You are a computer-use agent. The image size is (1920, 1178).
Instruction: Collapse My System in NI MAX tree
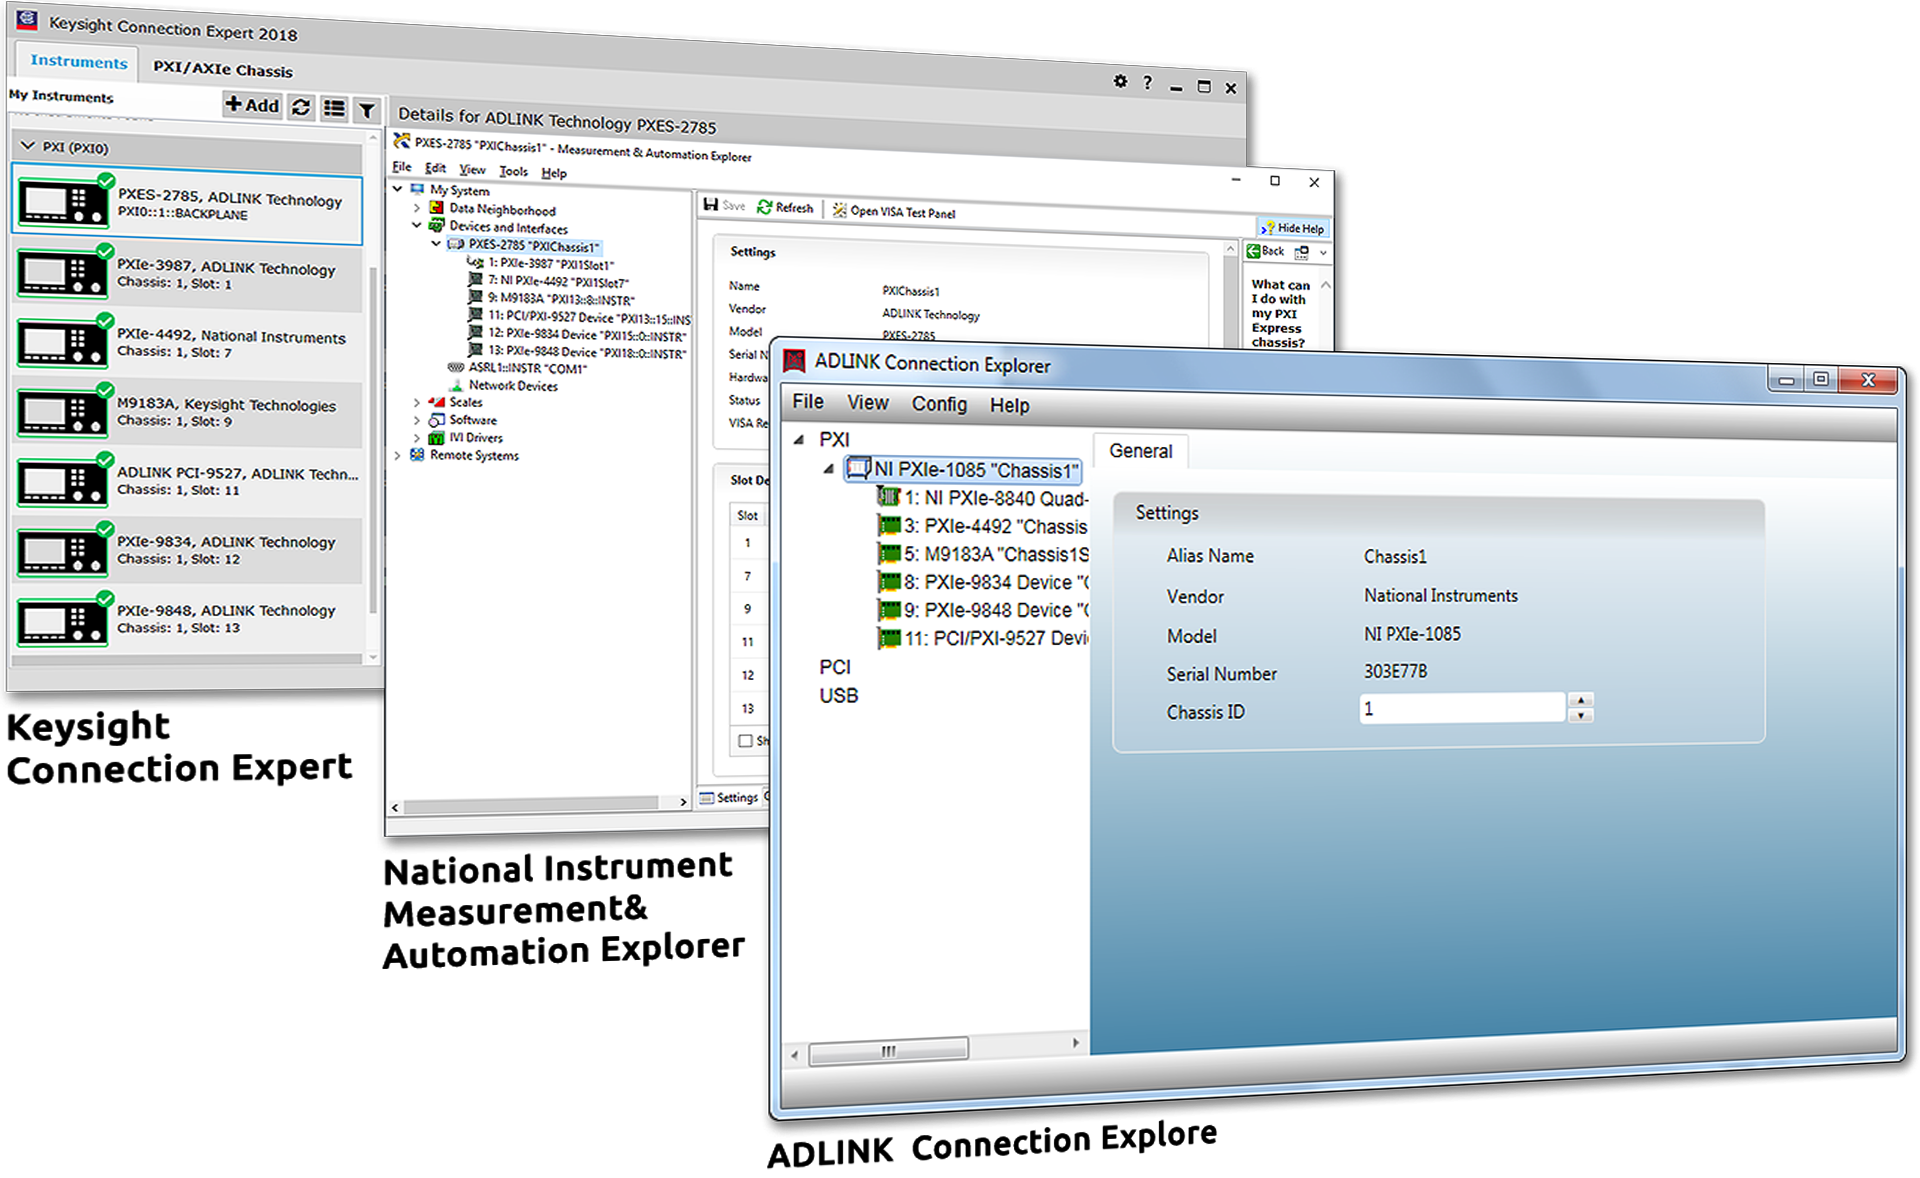[x=398, y=188]
